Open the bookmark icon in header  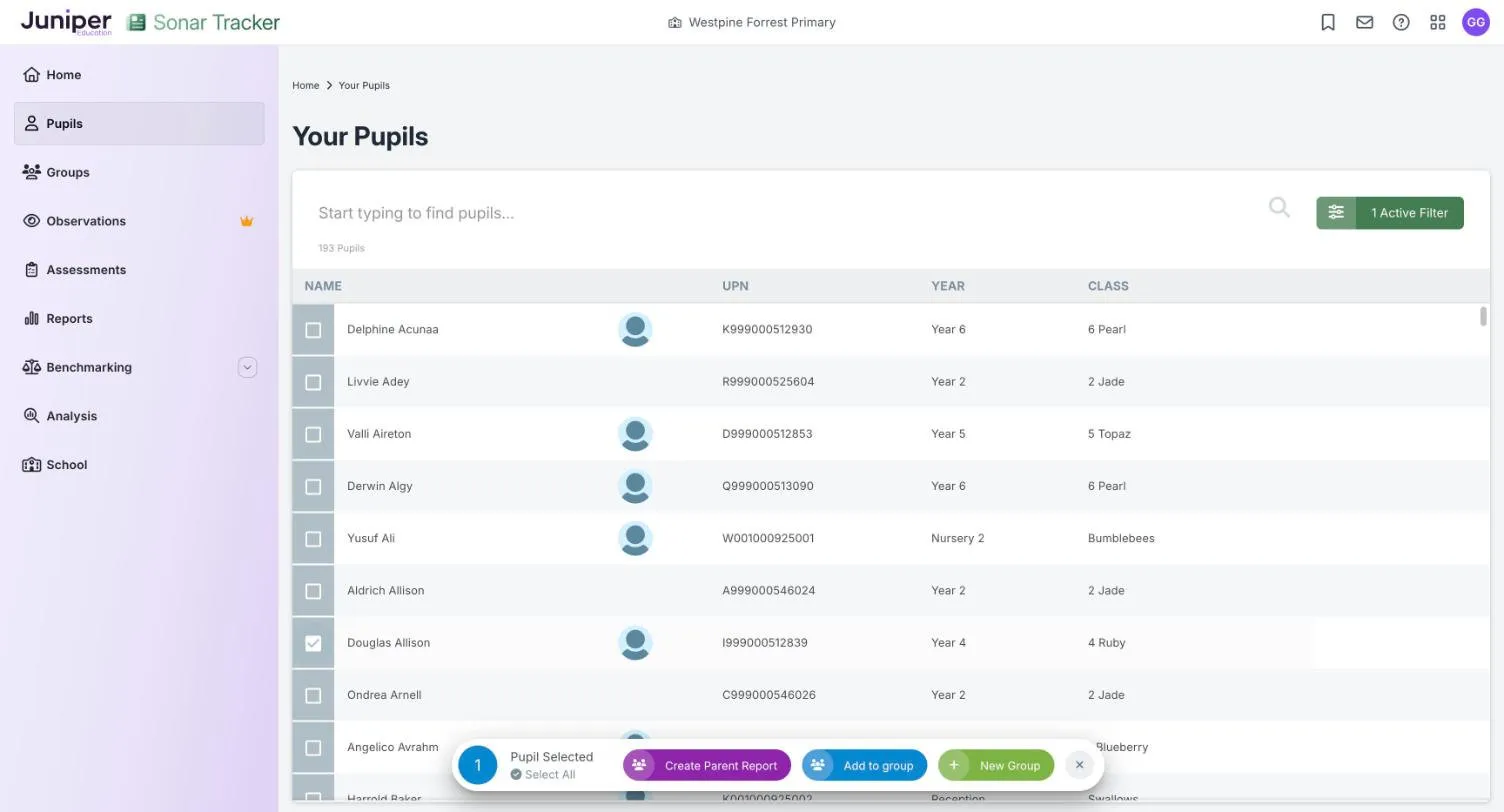click(1328, 22)
